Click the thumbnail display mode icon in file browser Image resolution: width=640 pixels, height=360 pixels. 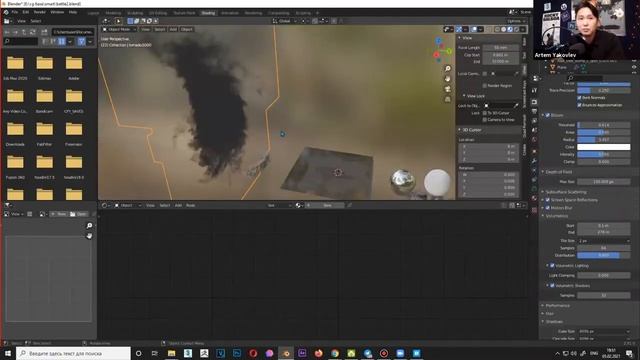point(62,41)
